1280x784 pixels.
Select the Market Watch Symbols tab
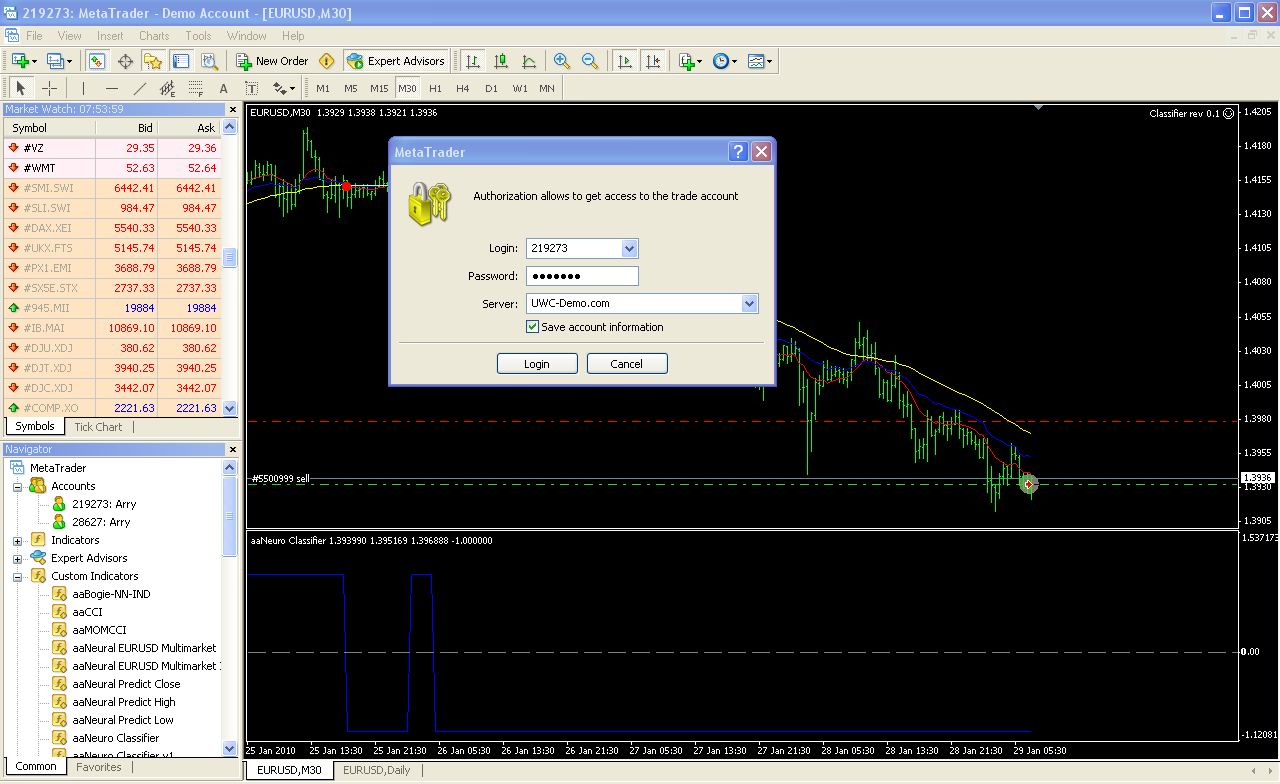point(35,426)
